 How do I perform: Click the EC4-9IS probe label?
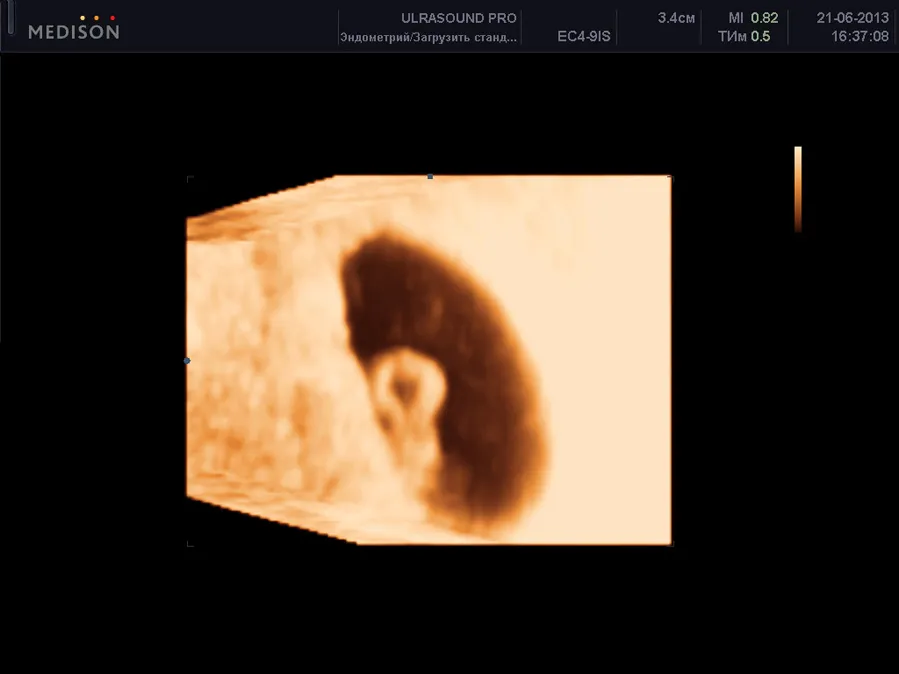coord(584,37)
